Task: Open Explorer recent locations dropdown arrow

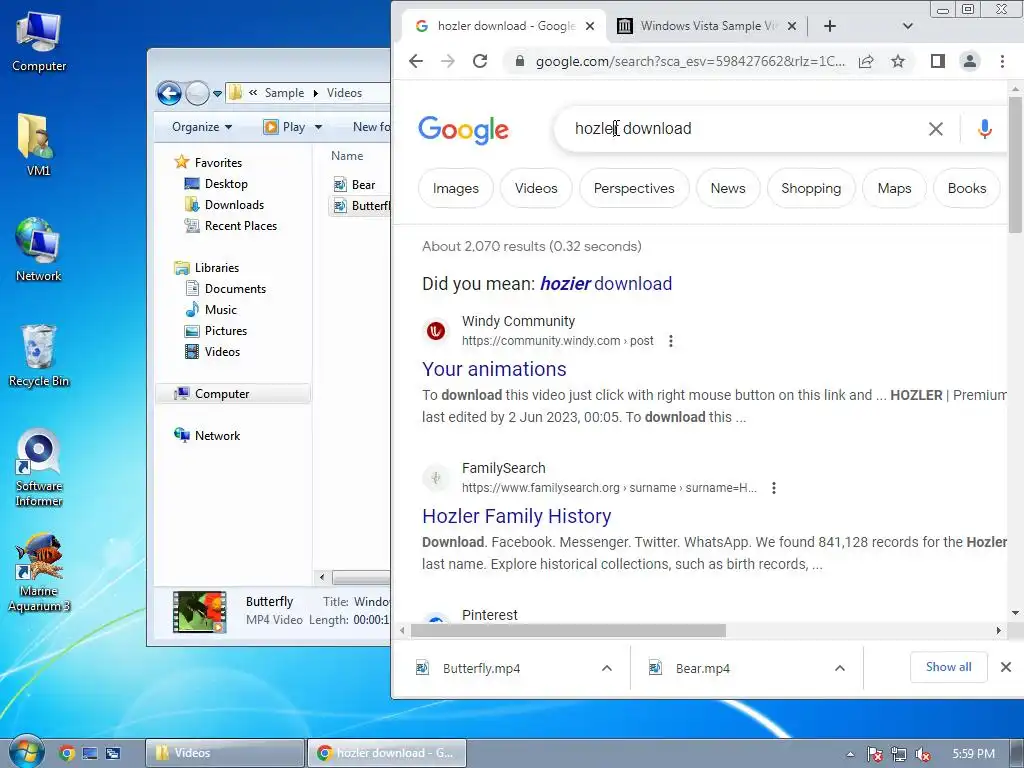Action: (x=217, y=94)
